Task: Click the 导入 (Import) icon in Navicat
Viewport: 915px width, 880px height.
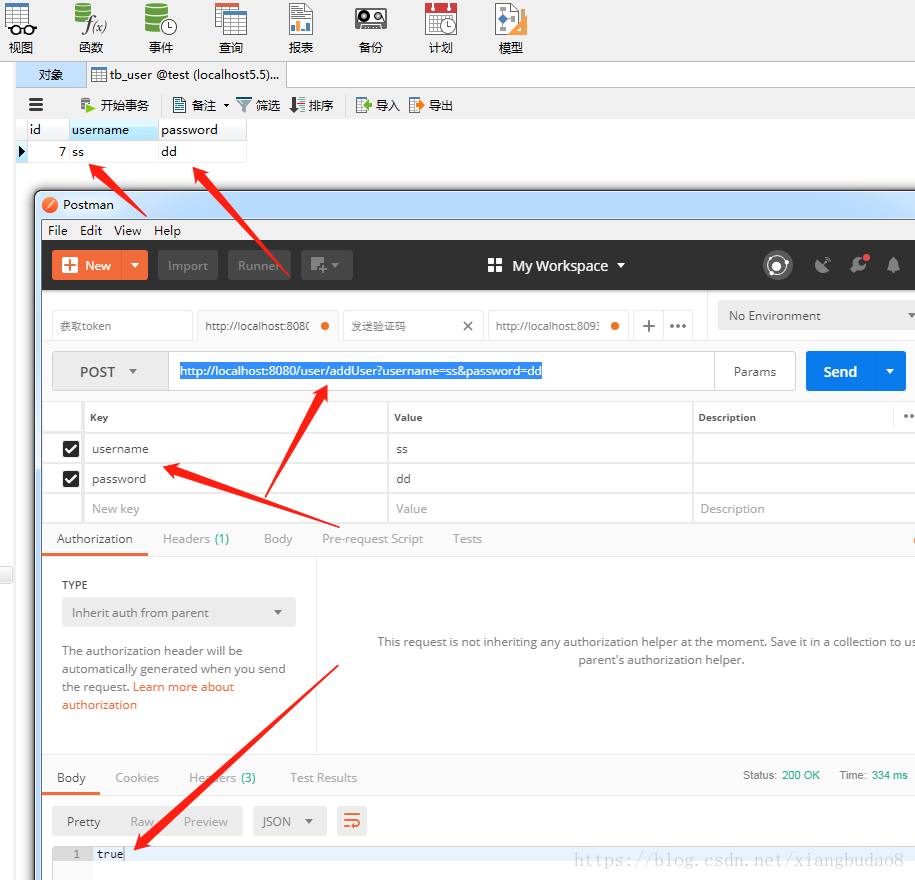Action: (364, 105)
